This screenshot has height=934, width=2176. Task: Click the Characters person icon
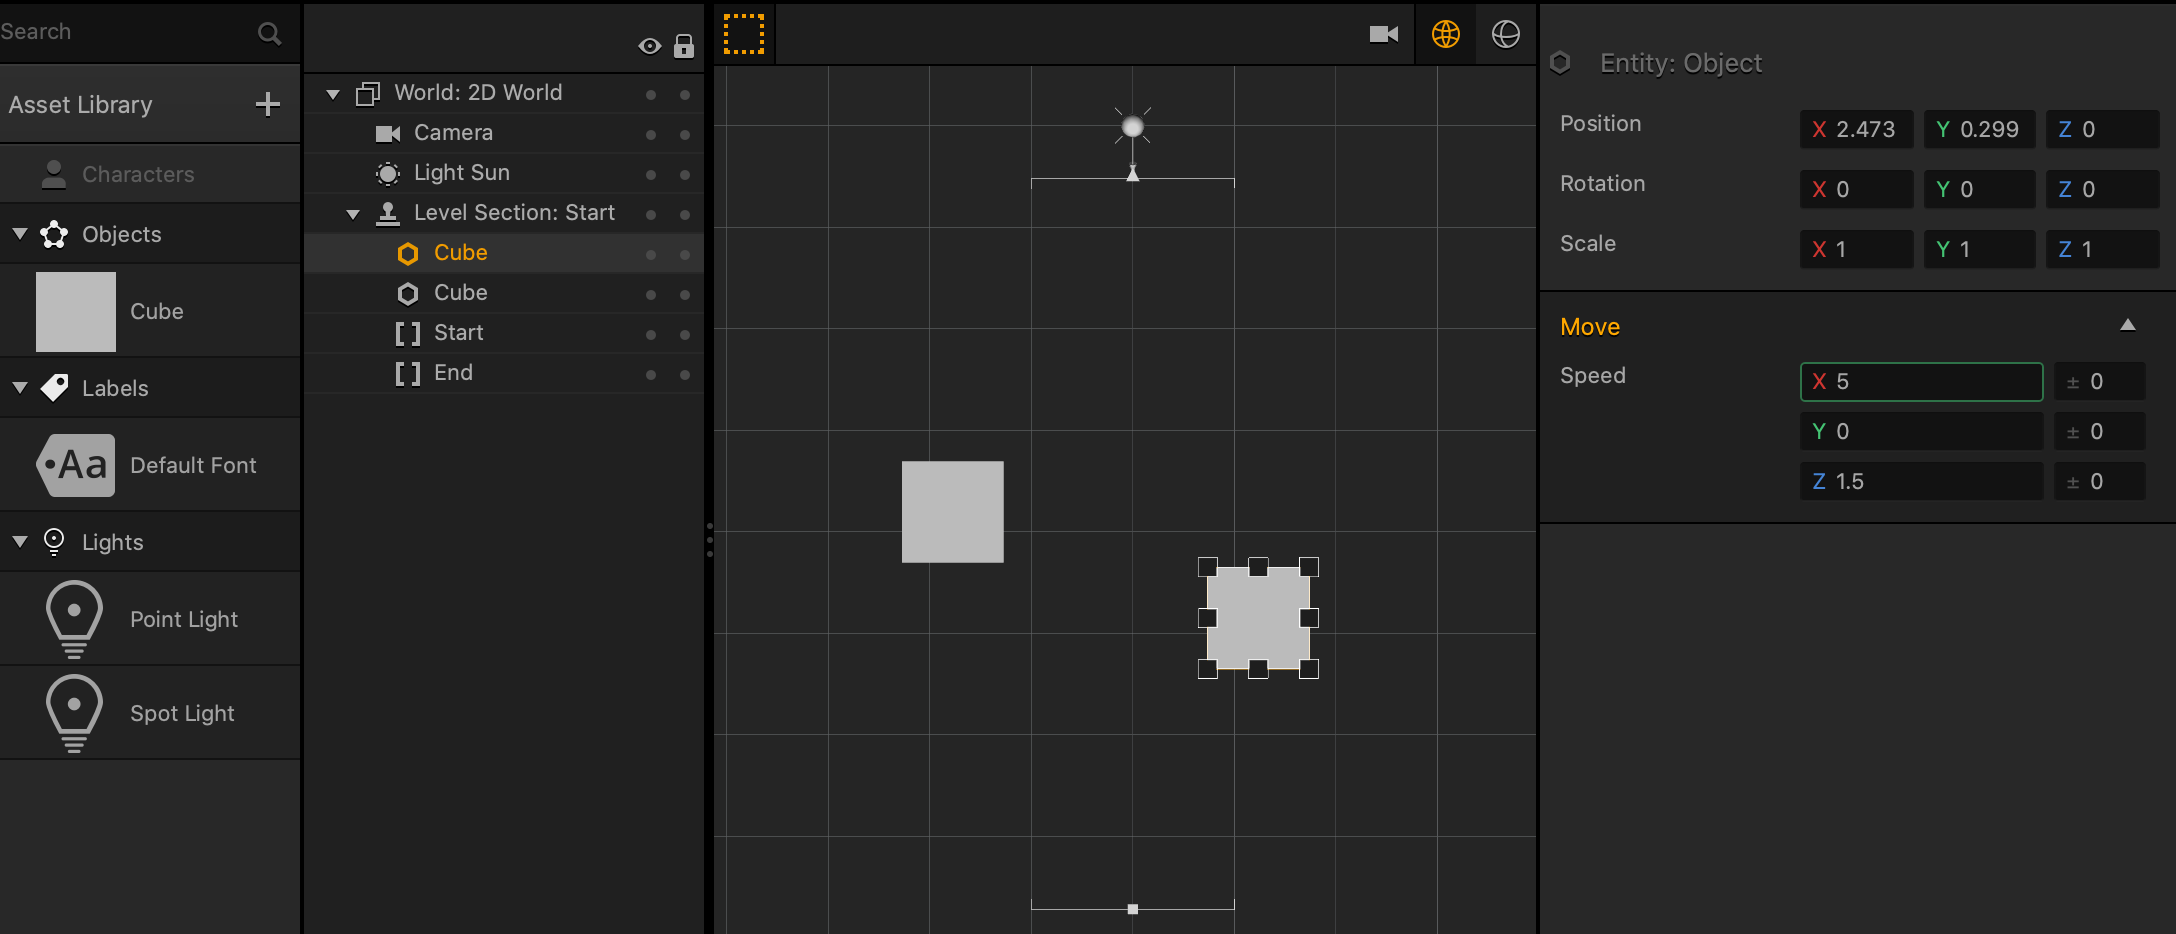(54, 174)
